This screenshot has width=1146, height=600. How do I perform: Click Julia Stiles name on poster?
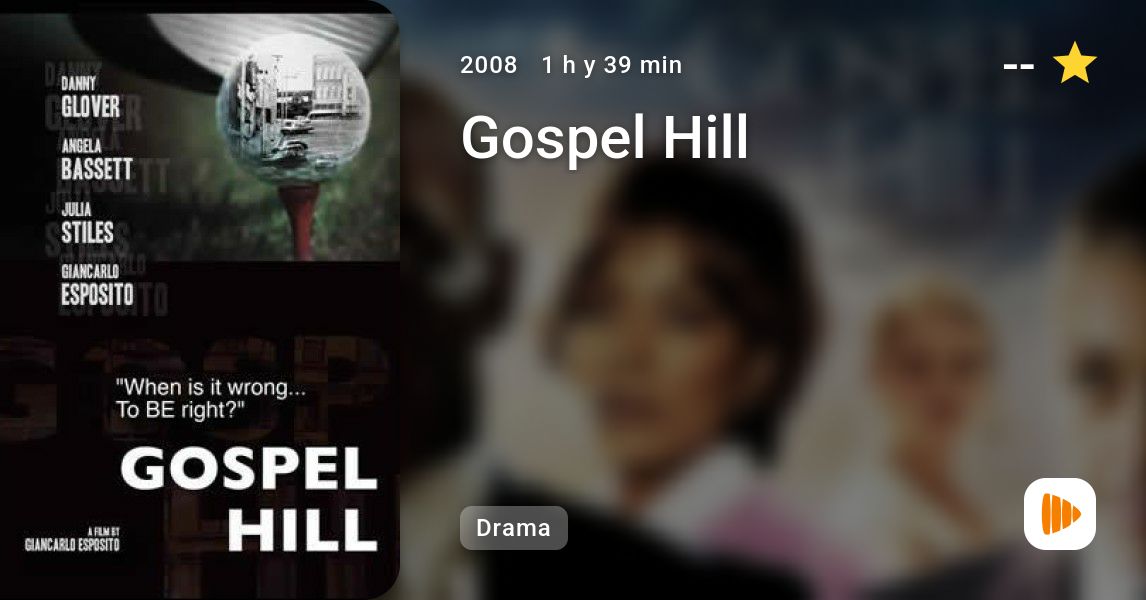[x=87, y=223]
